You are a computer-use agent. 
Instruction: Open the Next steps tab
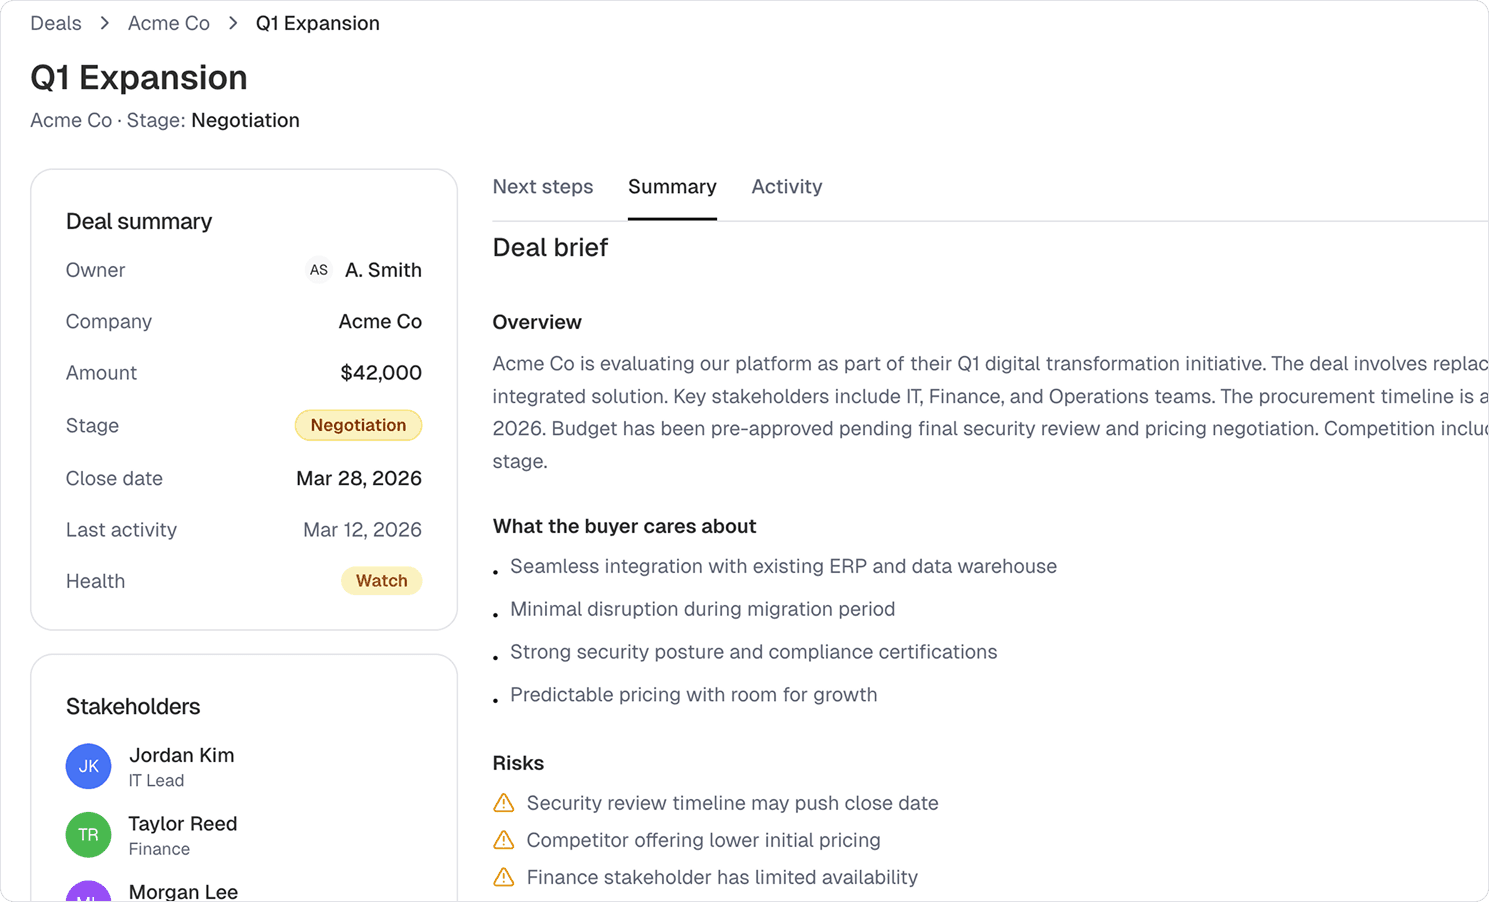[543, 187]
